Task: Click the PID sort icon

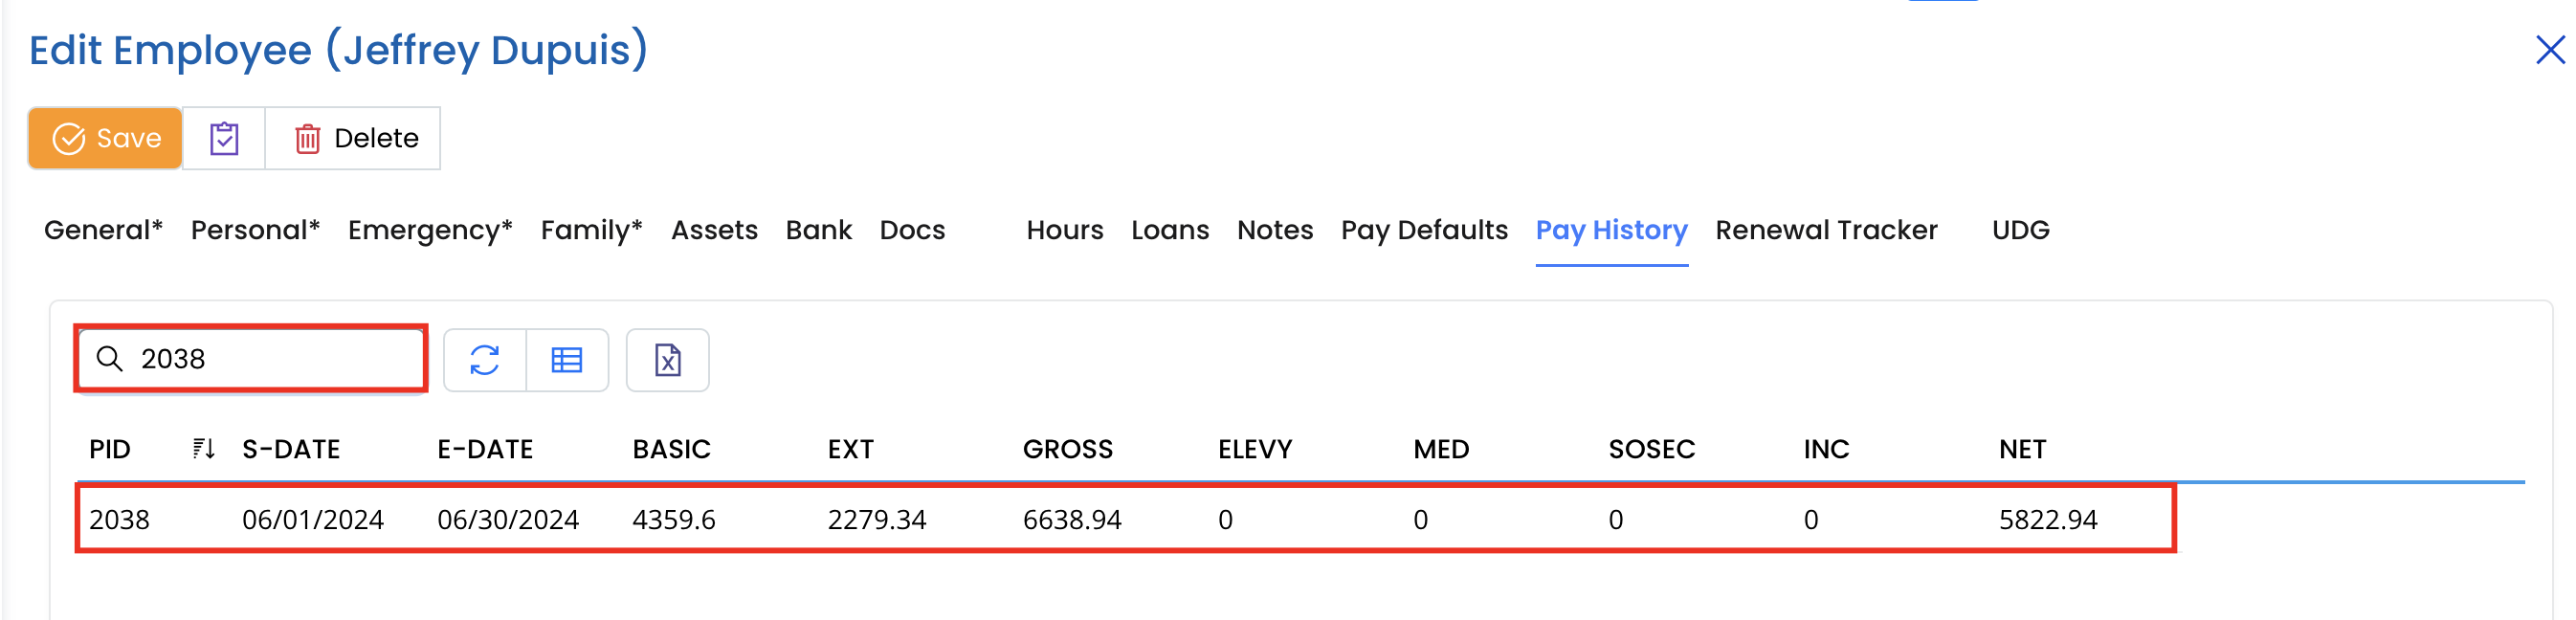Action: [203, 449]
